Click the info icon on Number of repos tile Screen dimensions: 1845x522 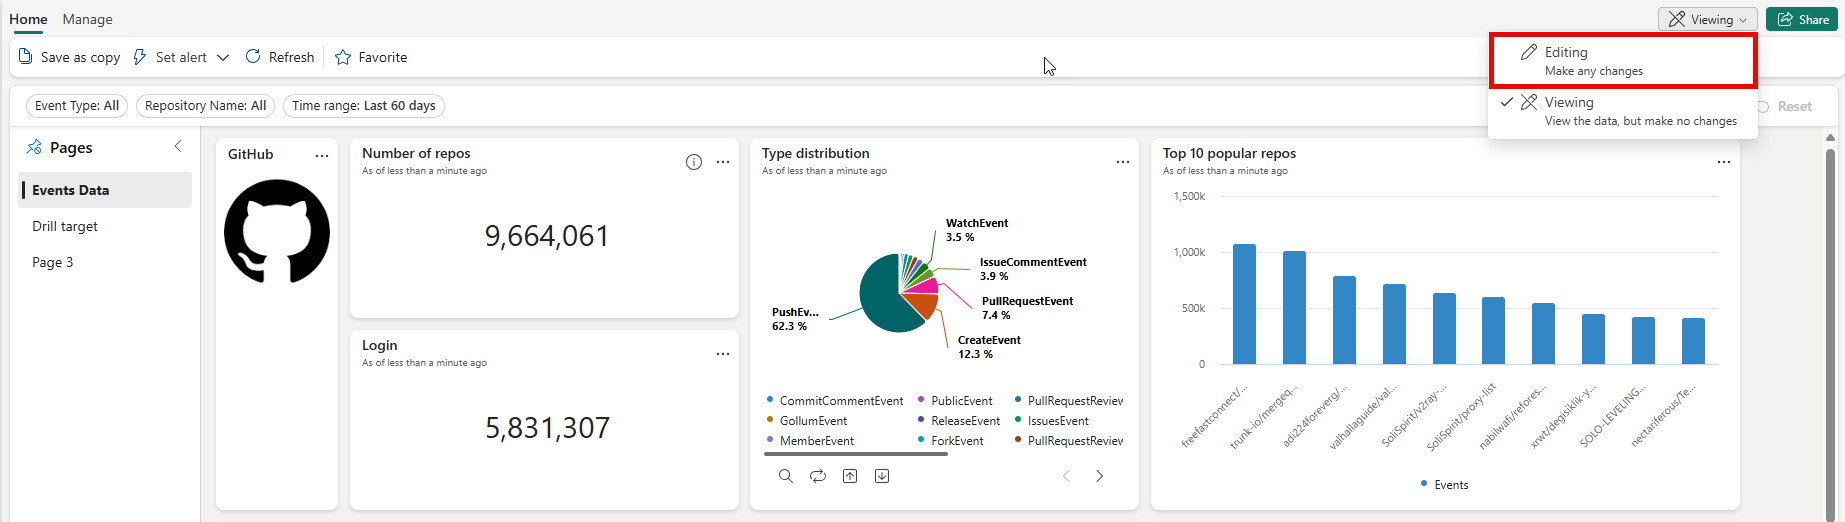click(x=693, y=162)
